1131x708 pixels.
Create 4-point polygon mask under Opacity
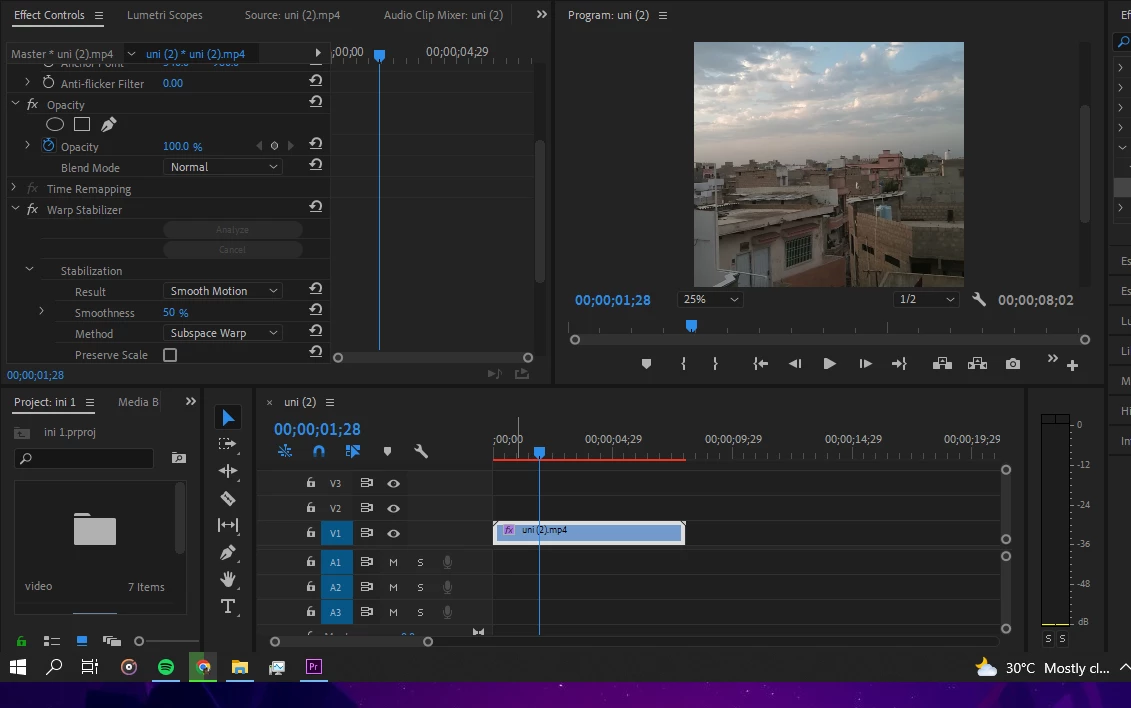[x=82, y=125]
